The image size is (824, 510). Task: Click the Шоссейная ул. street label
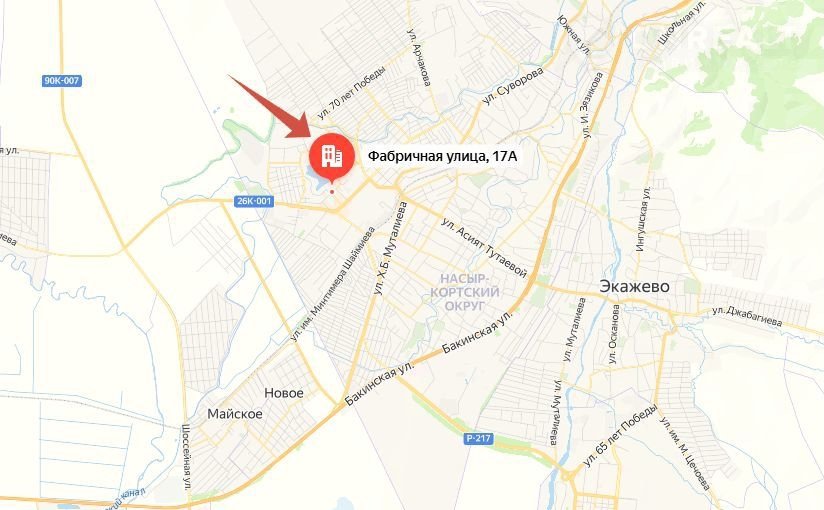[x=187, y=457]
